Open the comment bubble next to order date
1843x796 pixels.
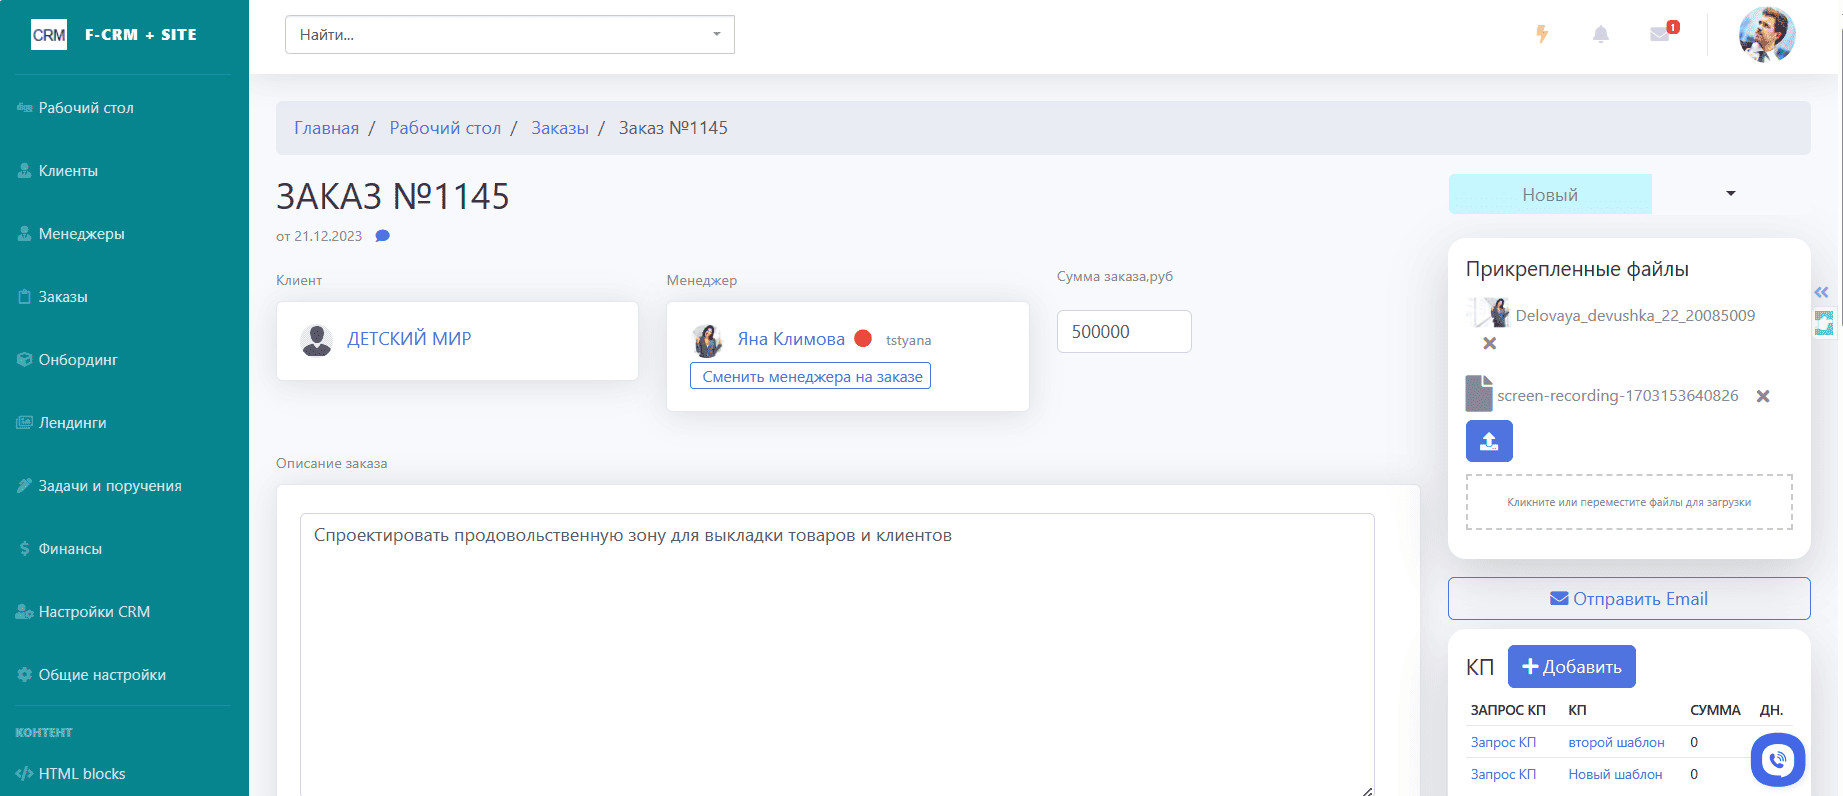click(382, 236)
